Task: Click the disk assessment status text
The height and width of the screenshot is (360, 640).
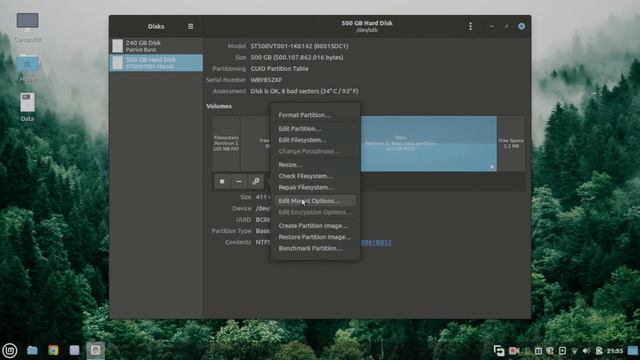Action: coord(304,91)
